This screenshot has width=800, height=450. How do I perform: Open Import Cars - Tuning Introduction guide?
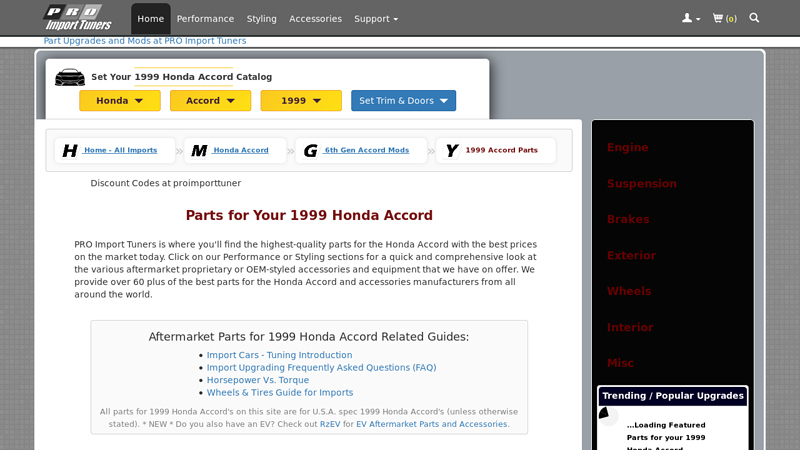tap(279, 355)
